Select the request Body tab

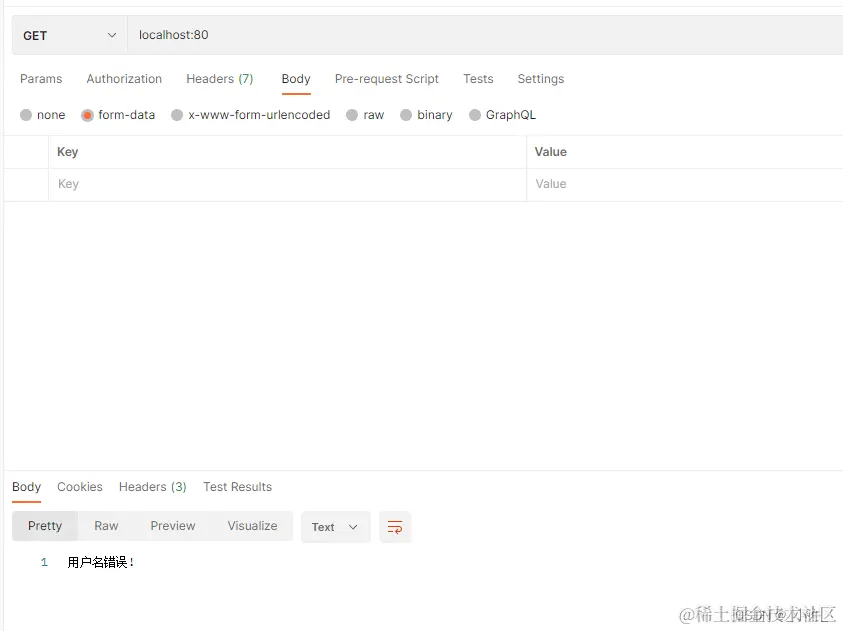pos(296,79)
